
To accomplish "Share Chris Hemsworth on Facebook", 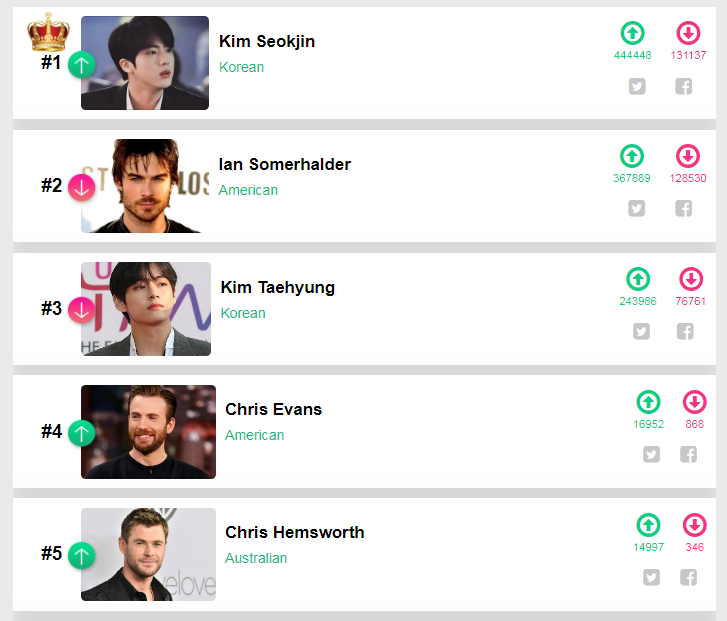I will coord(688,577).
